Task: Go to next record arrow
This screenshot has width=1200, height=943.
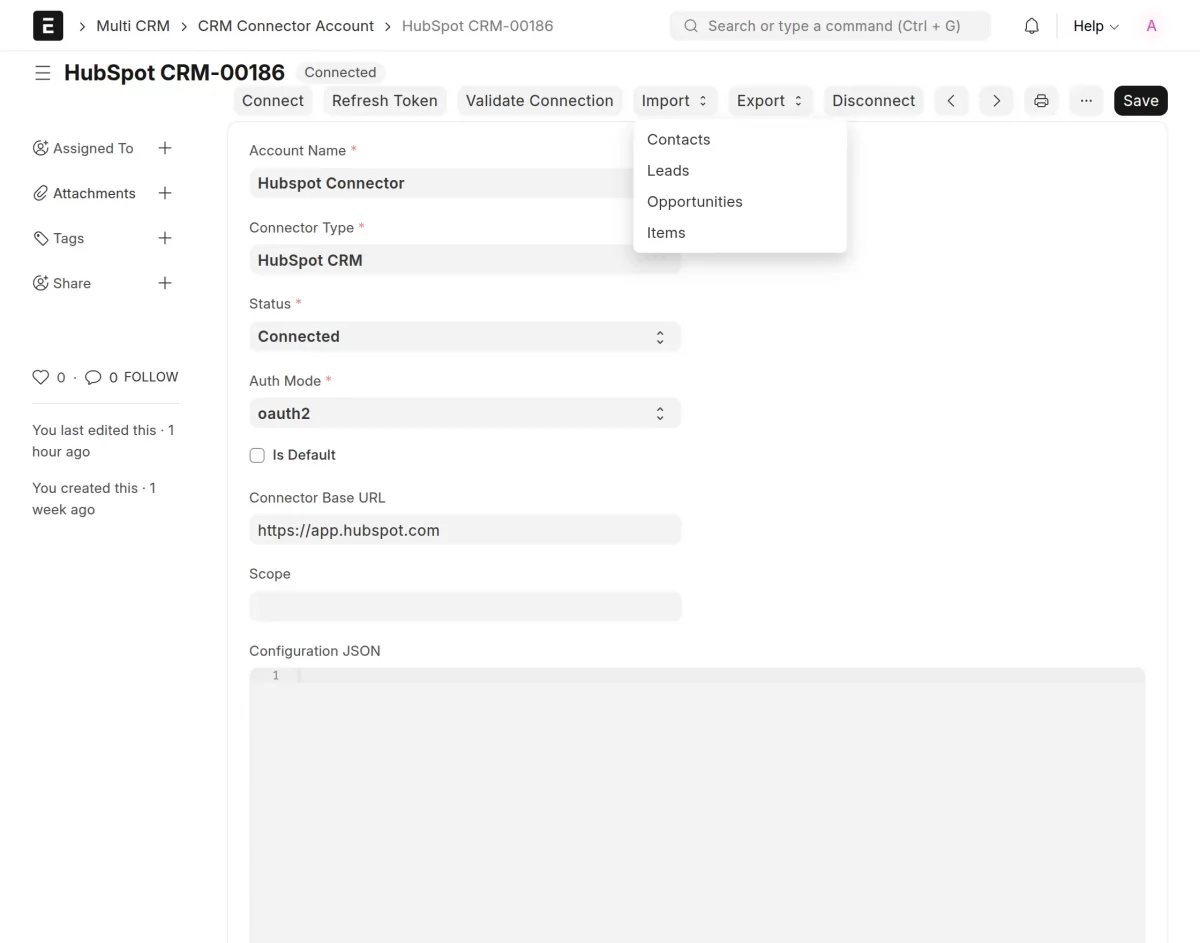Action: click(996, 101)
